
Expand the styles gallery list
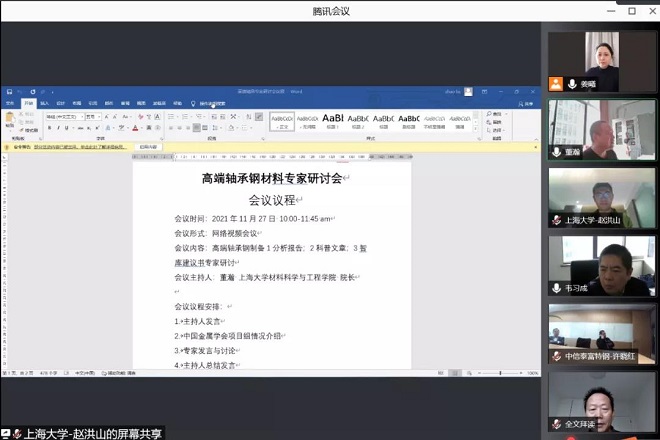coord(476,128)
